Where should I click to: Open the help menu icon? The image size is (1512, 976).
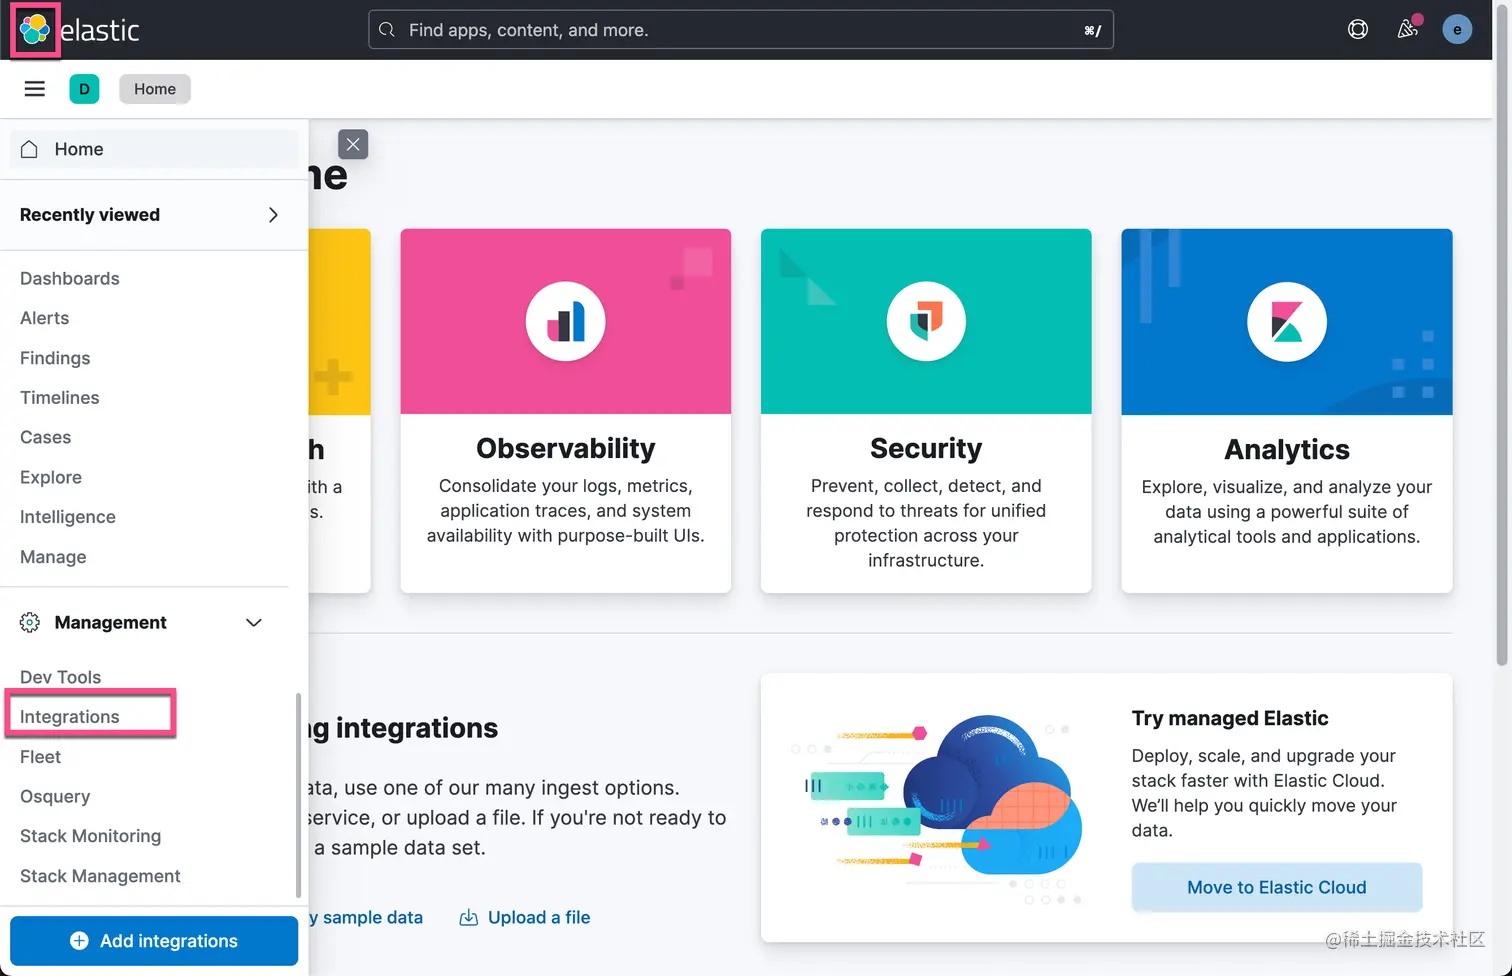tap(1357, 30)
